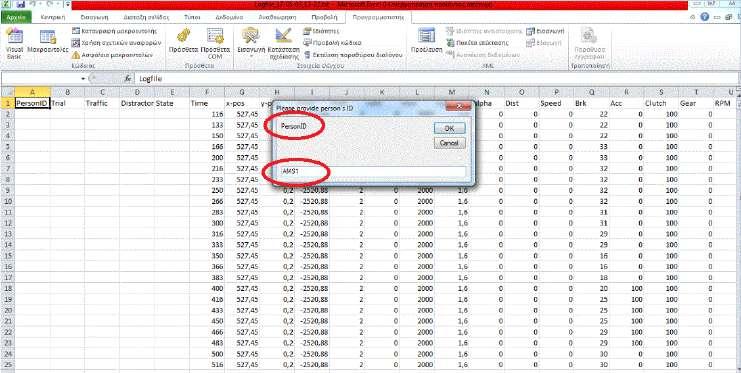Toggle Design Mode (Κατάσταση σχεδίασης)
The image size is (741, 373).
tap(284, 43)
